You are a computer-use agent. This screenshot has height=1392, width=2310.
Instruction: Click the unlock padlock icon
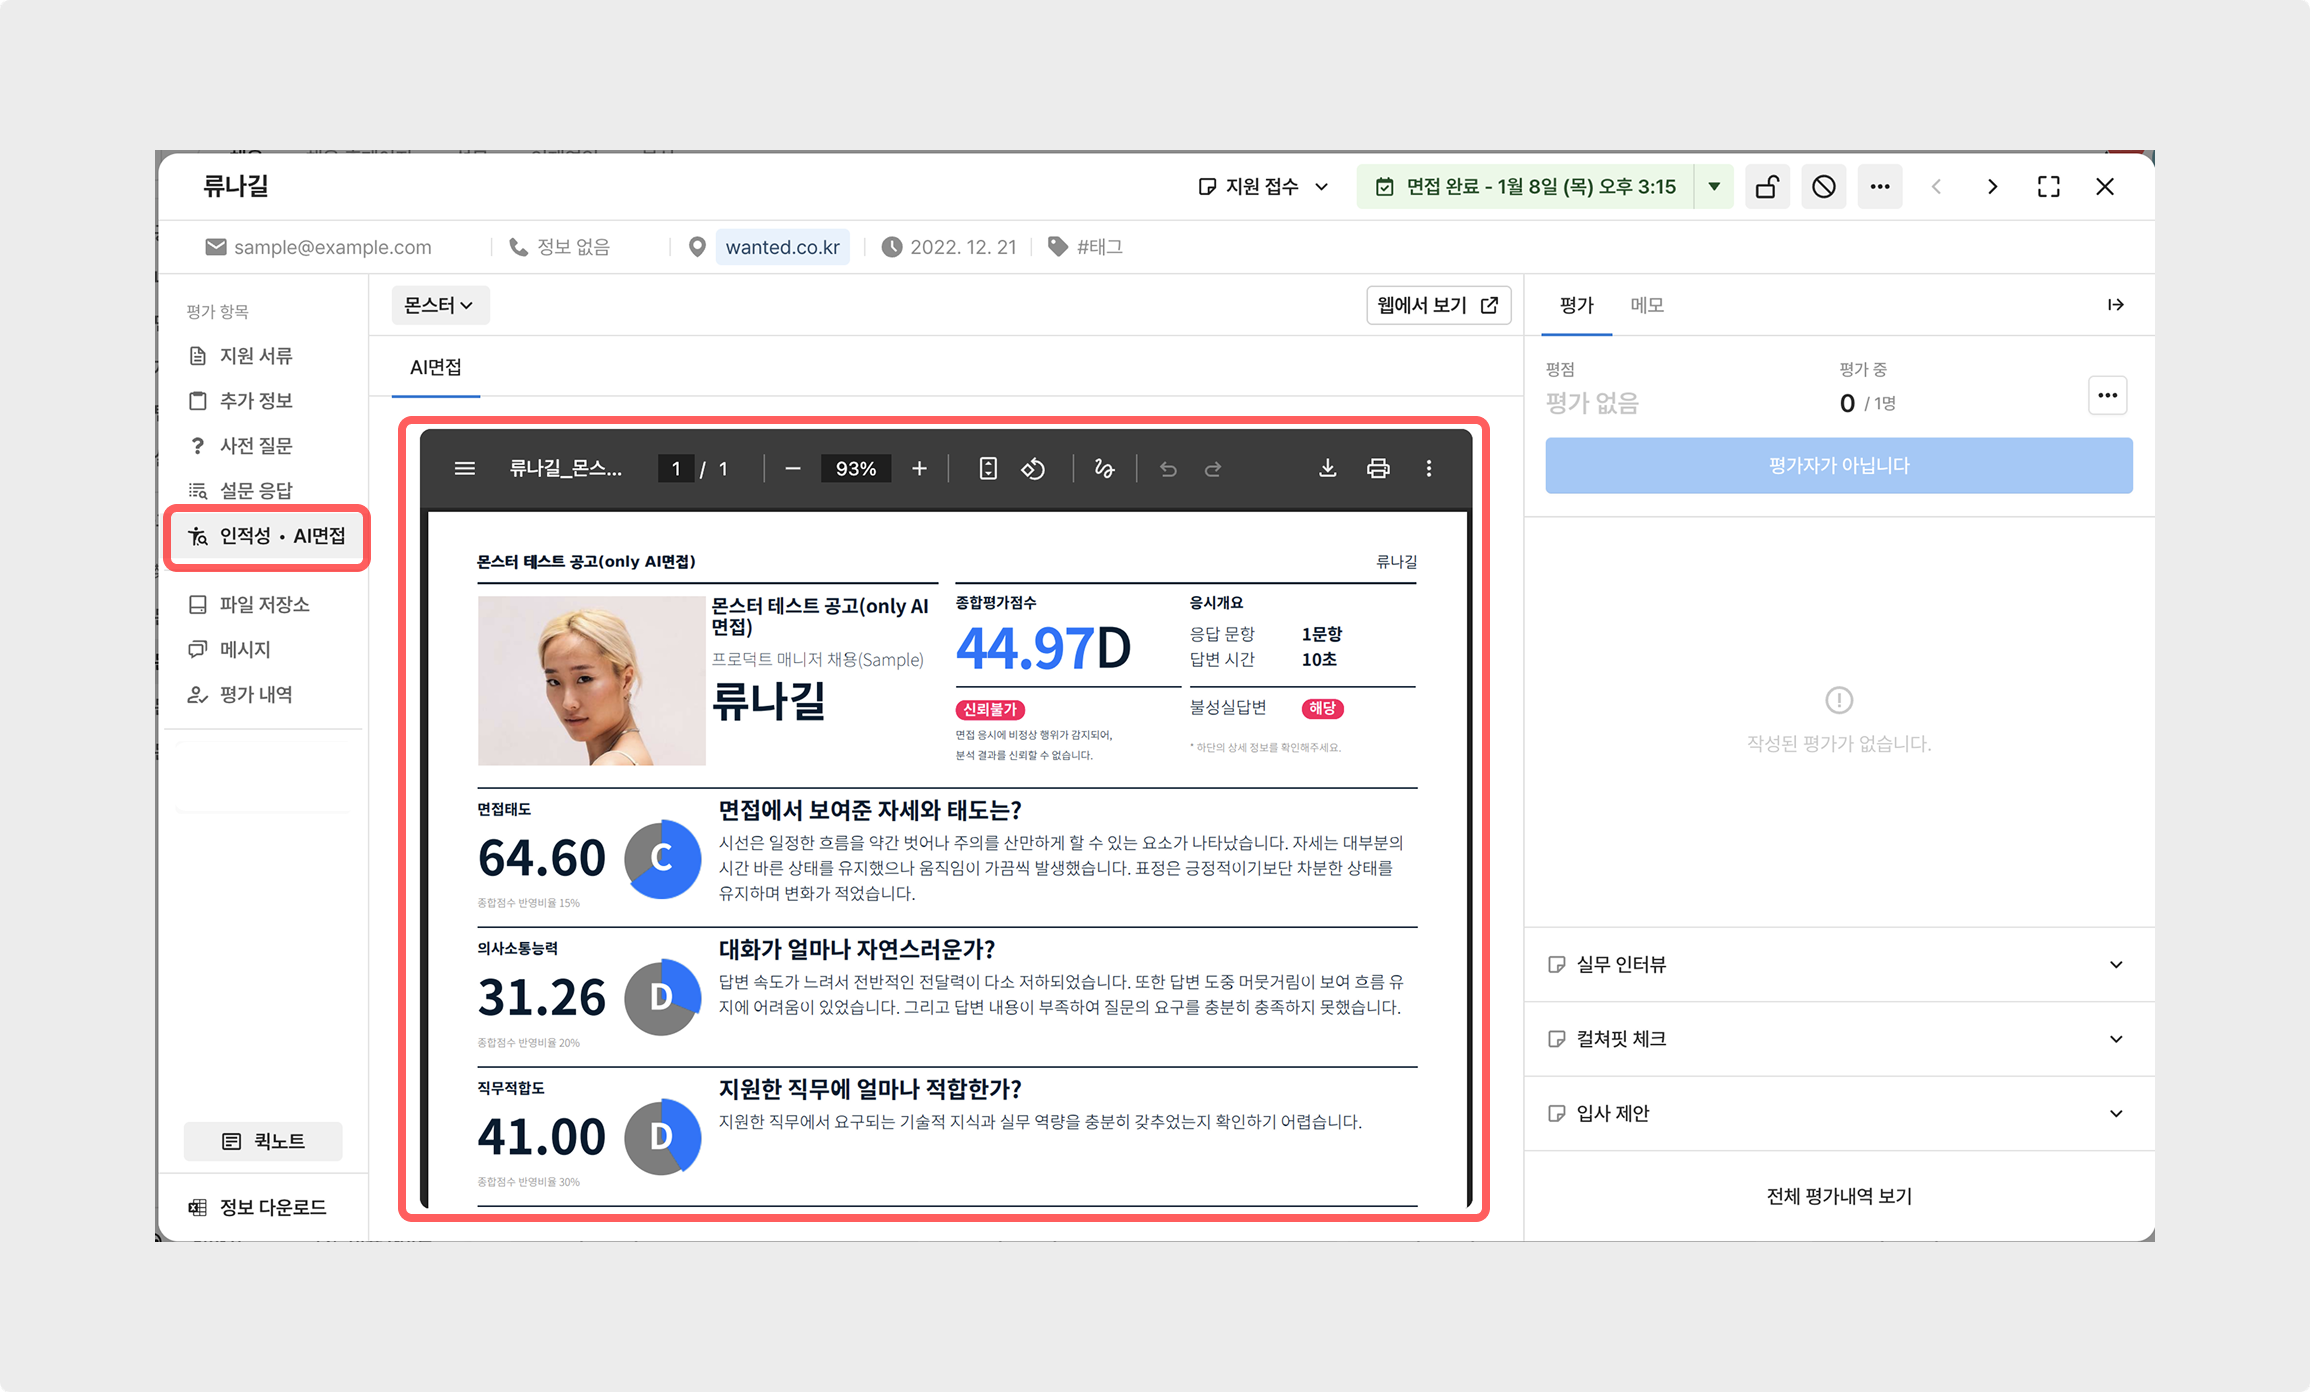pyautogui.click(x=1767, y=187)
